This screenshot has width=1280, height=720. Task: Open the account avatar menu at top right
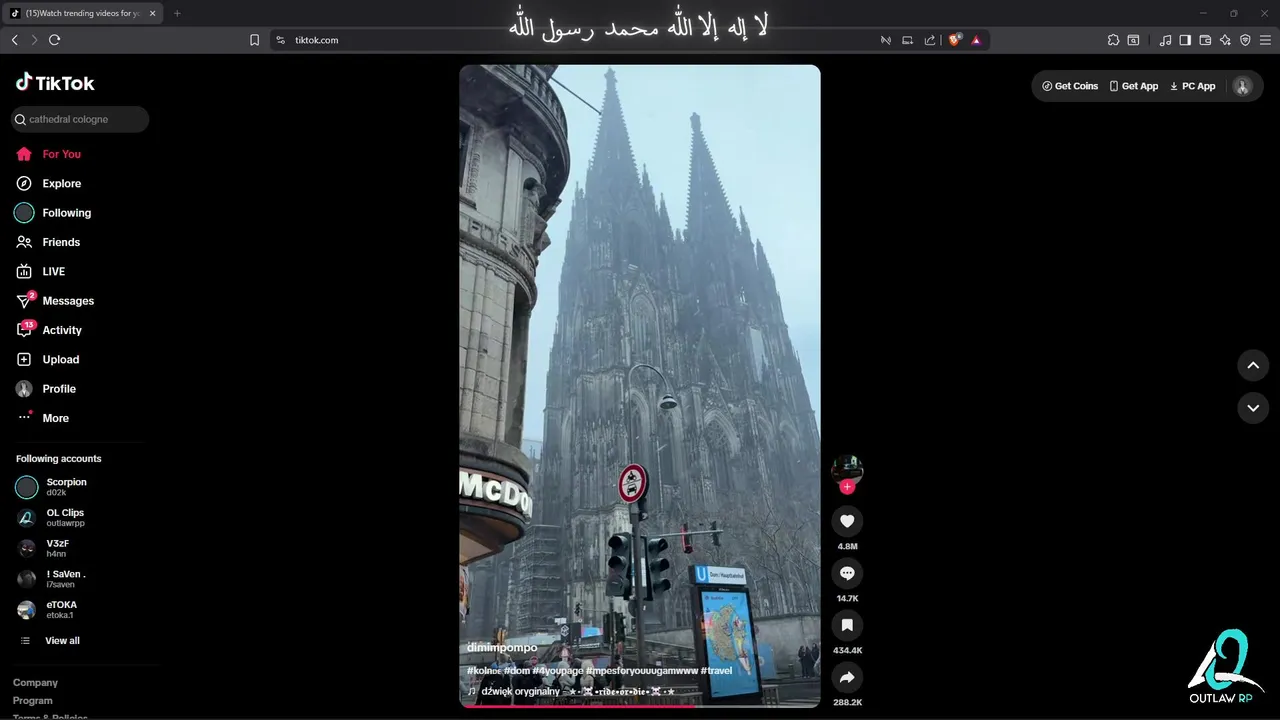[x=1242, y=86]
